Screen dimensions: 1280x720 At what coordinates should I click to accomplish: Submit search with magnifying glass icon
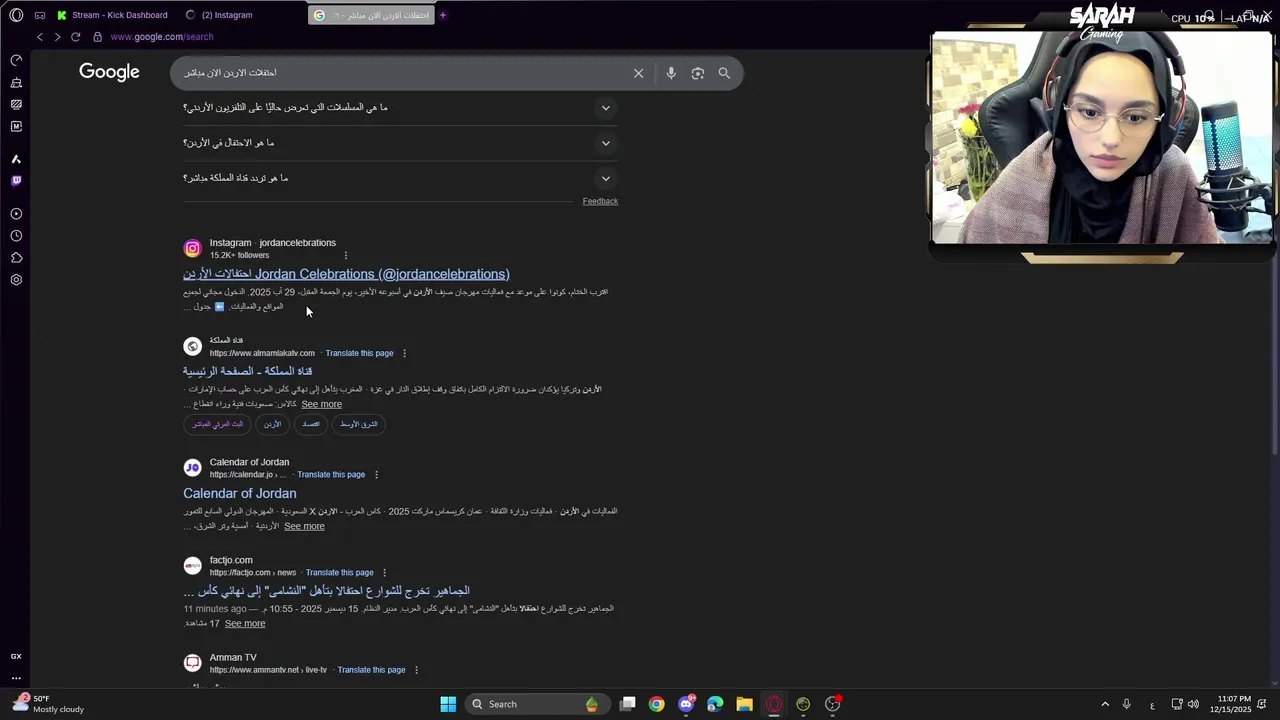[x=724, y=73]
